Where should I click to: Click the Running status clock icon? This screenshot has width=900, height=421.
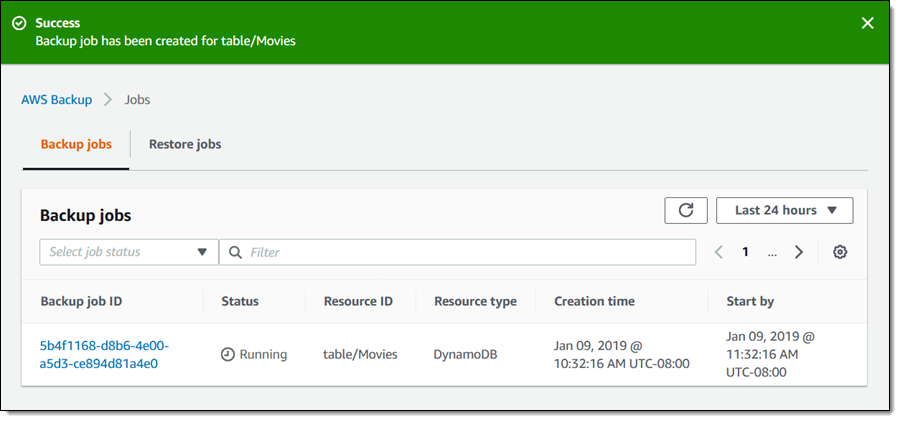(228, 354)
